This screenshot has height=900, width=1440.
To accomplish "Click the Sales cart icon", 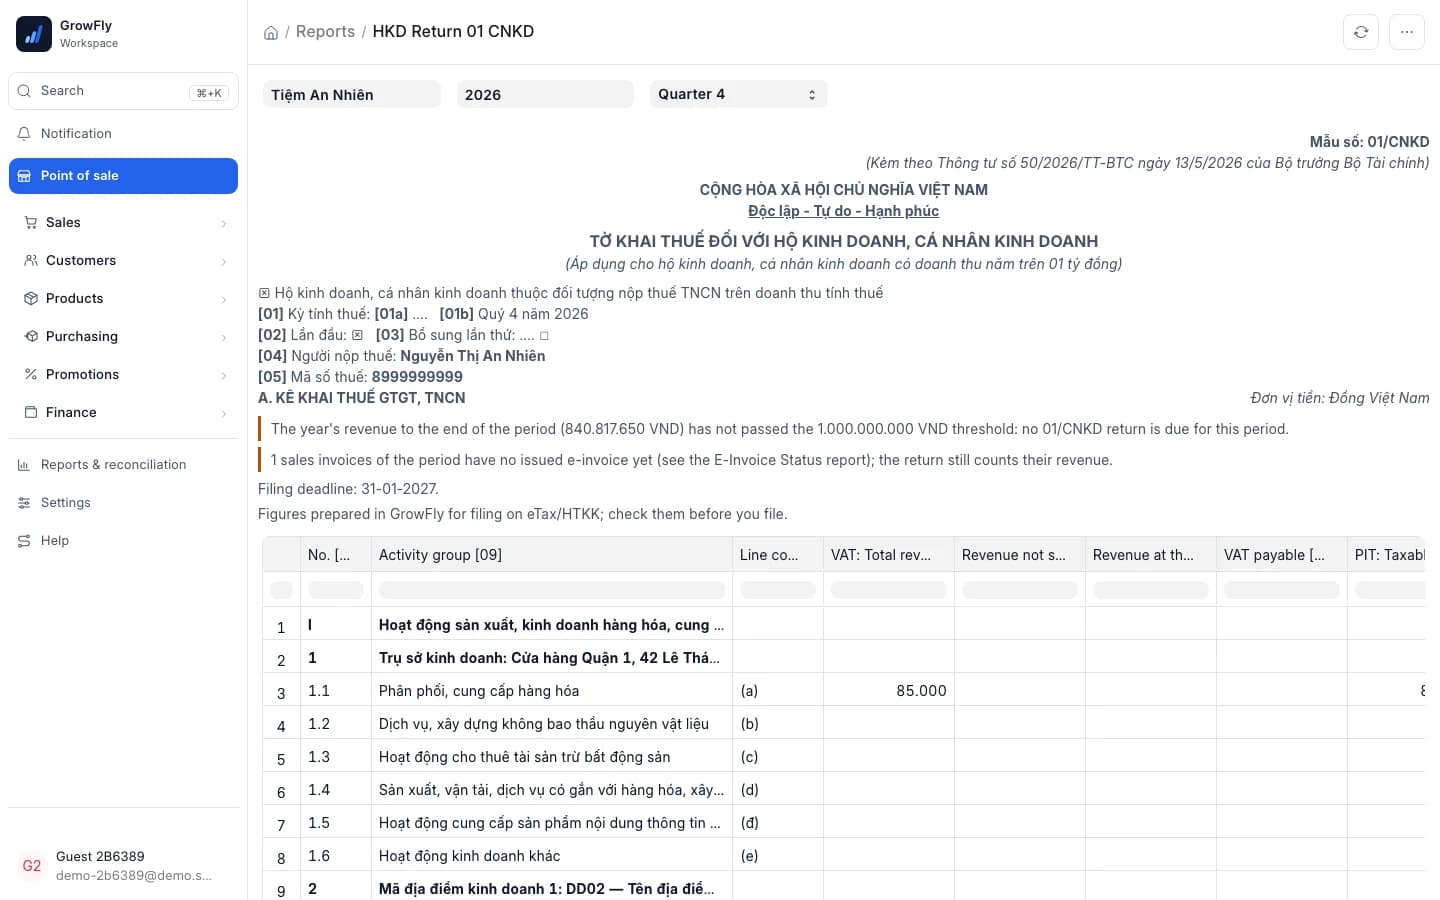I will click(31, 222).
